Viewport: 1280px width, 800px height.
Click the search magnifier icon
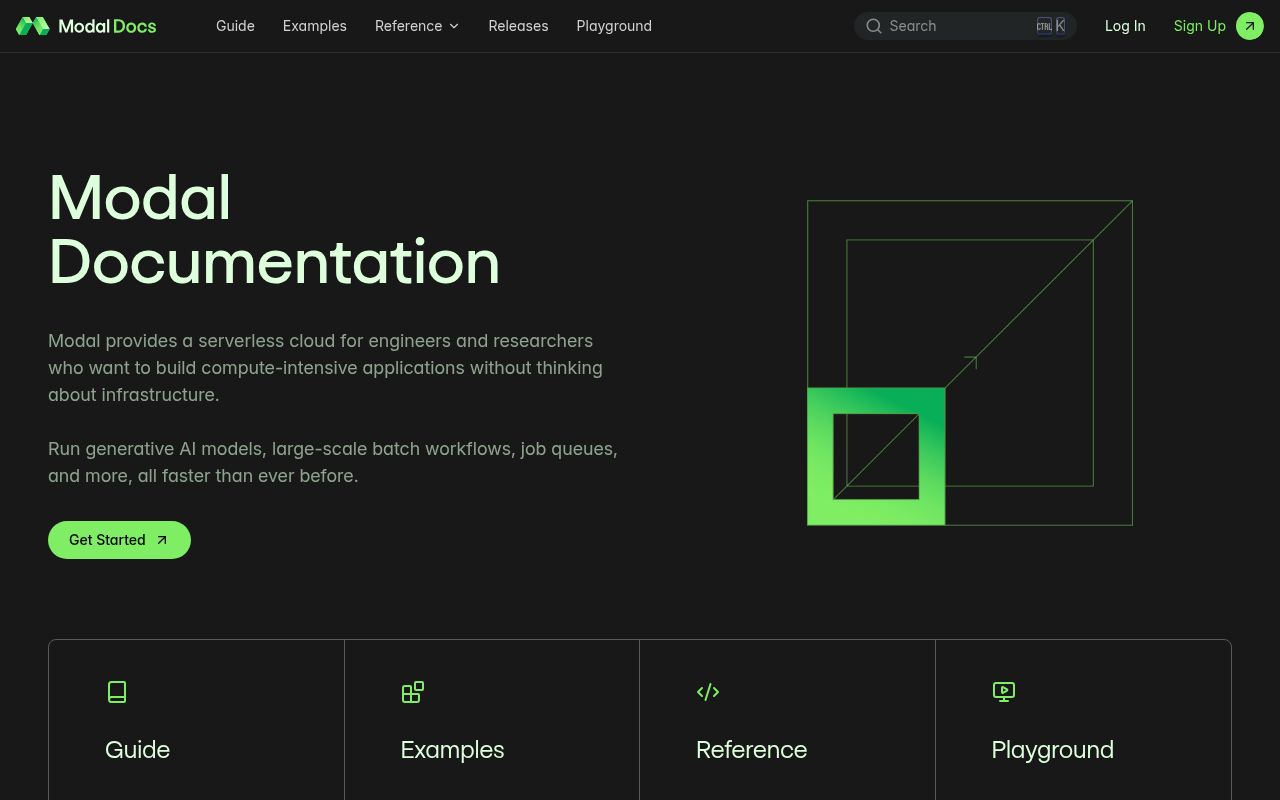click(874, 26)
